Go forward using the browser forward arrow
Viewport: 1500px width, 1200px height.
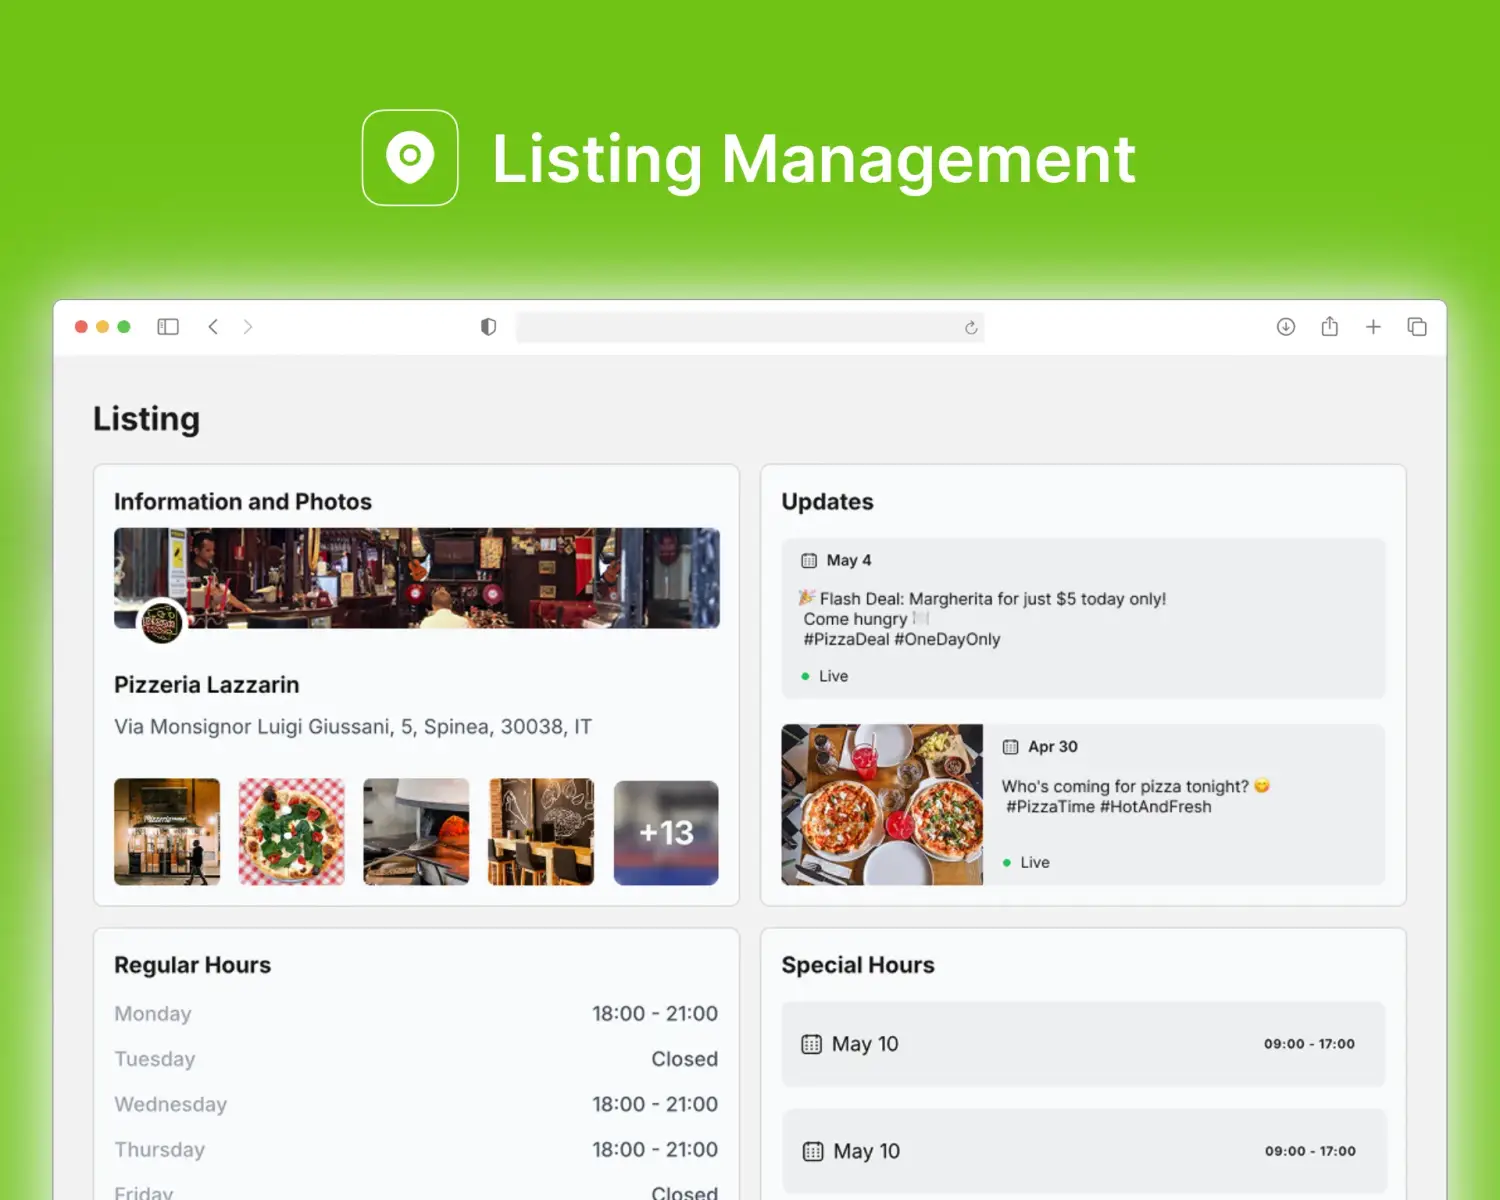pyautogui.click(x=248, y=327)
